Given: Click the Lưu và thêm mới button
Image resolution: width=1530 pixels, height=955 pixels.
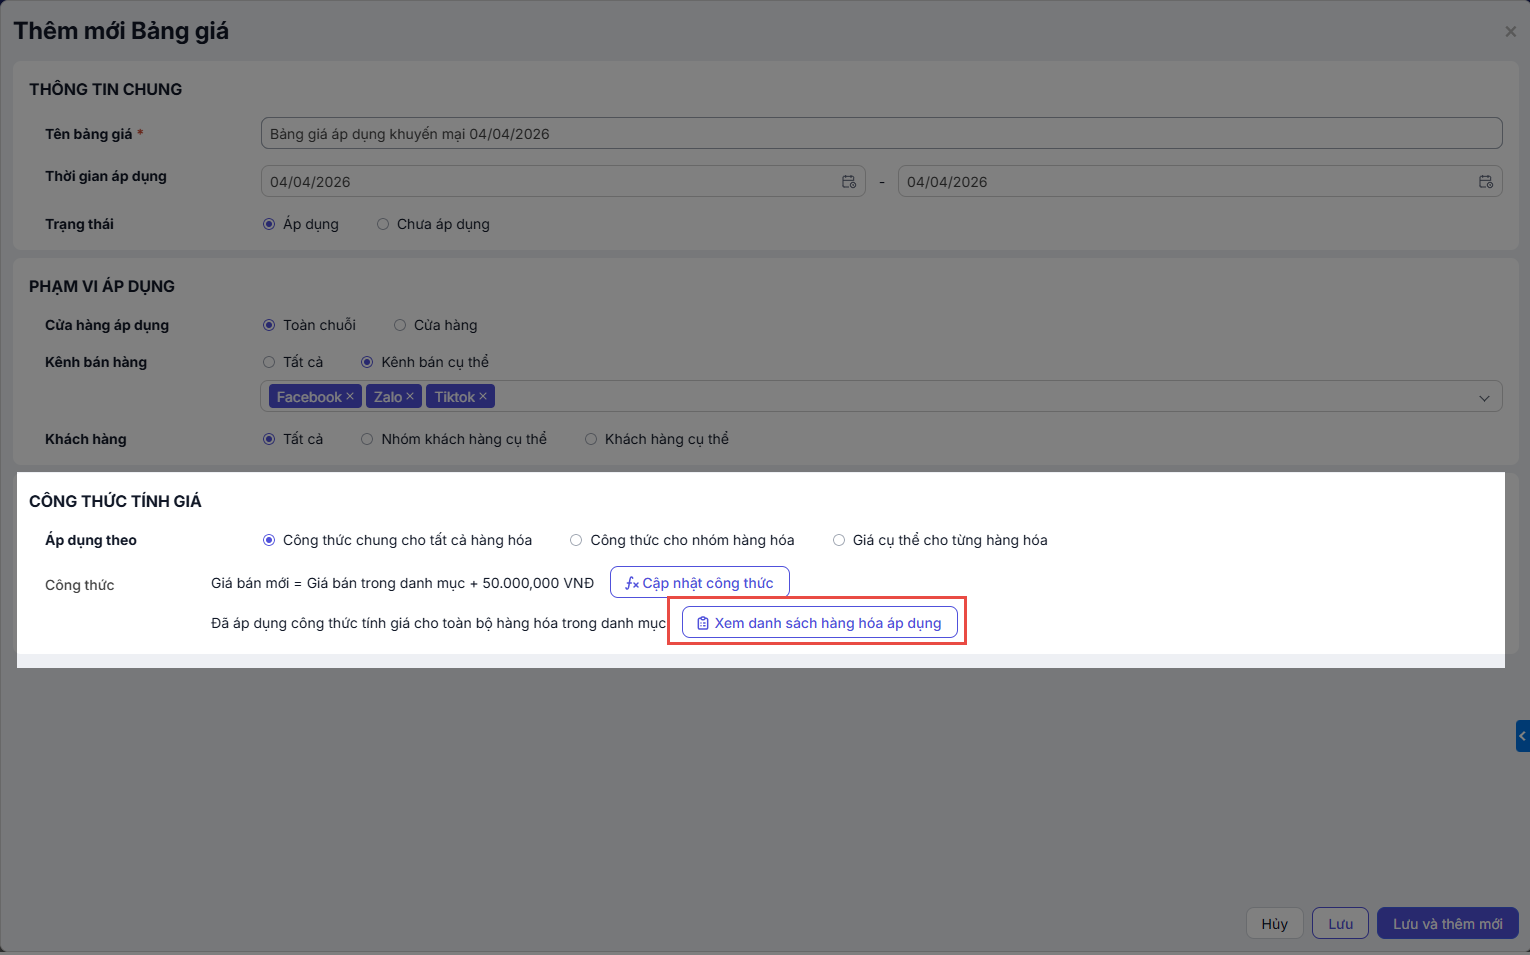Looking at the screenshot, I should click(1447, 924).
